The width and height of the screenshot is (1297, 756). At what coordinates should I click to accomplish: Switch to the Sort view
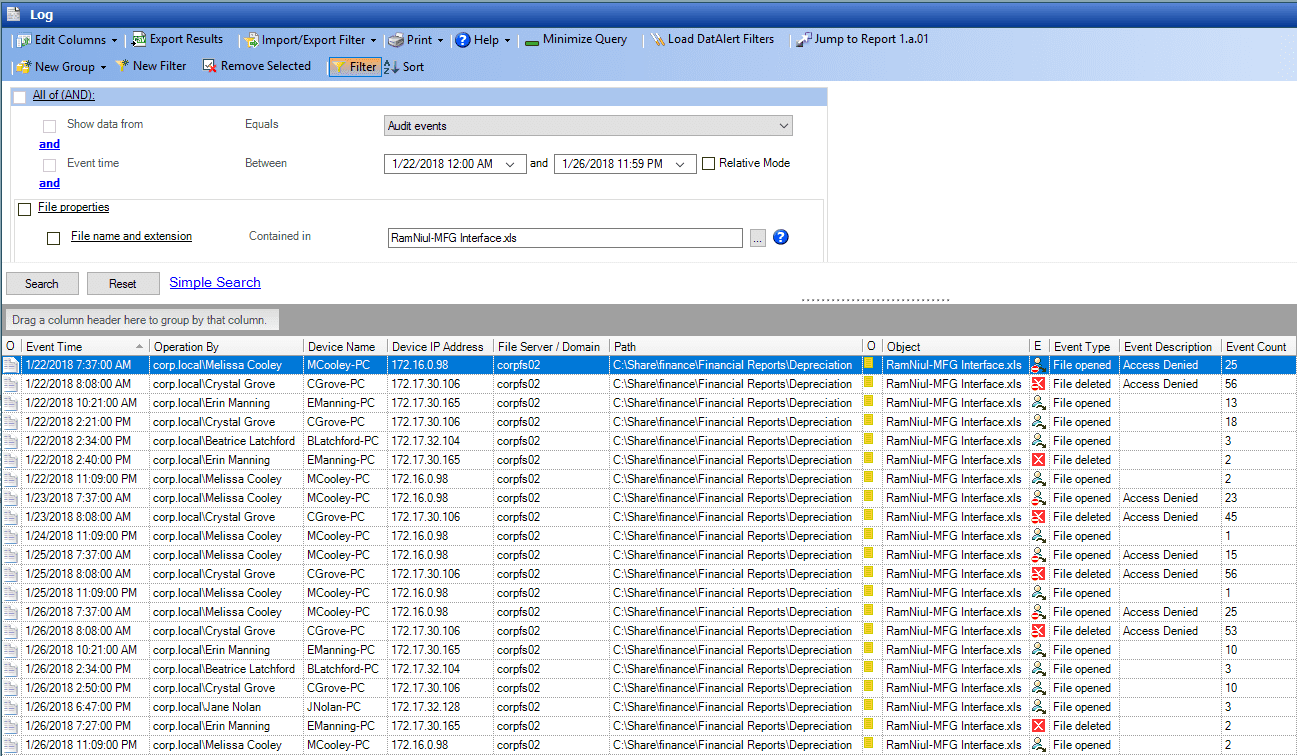coord(404,67)
